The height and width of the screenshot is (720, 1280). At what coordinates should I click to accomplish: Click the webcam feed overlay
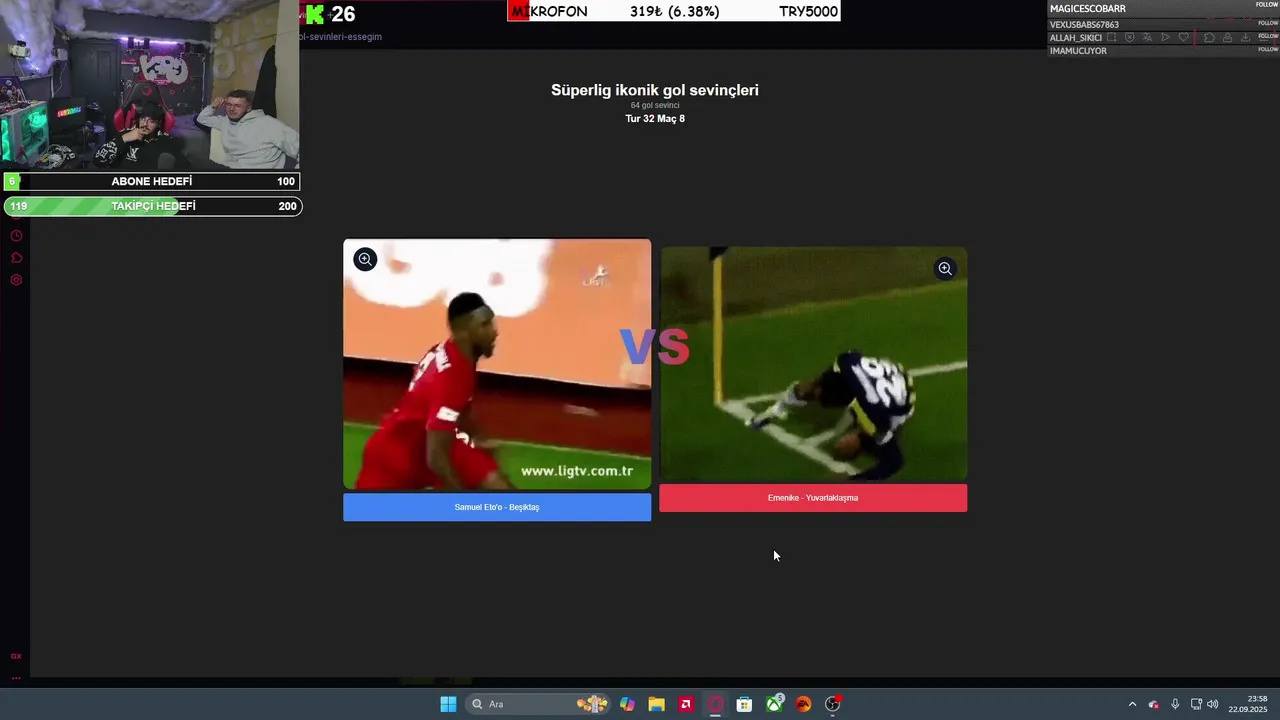[150, 85]
